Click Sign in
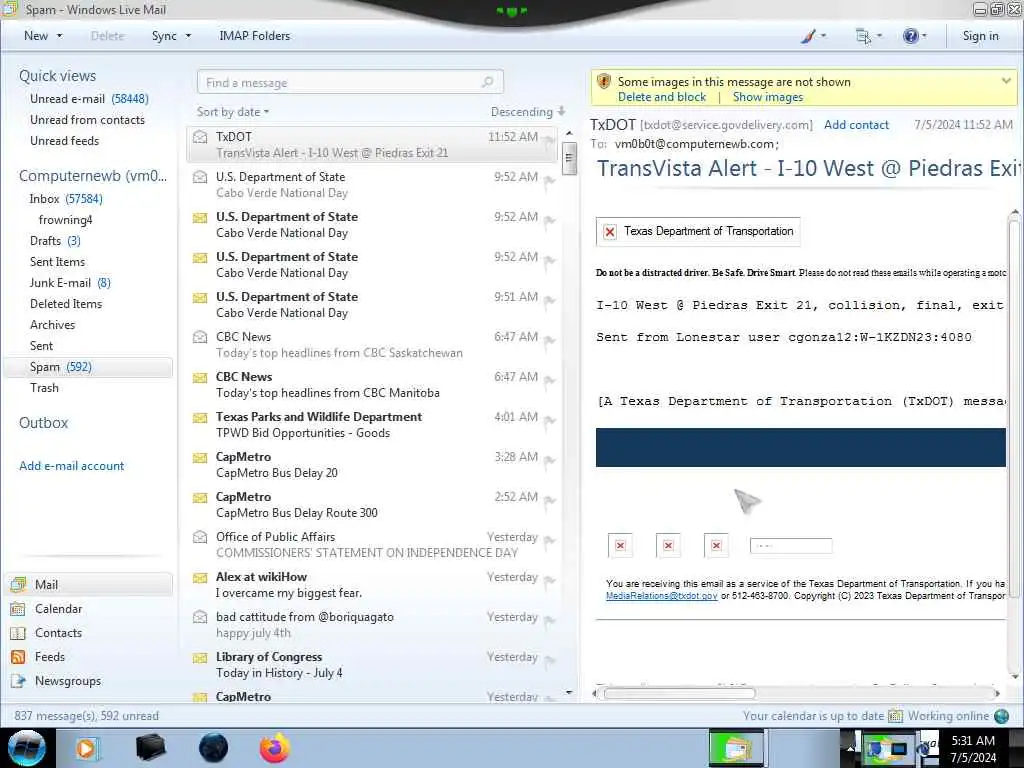The height and width of the screenshot is (768, 1024). click(x=980, y=36)
